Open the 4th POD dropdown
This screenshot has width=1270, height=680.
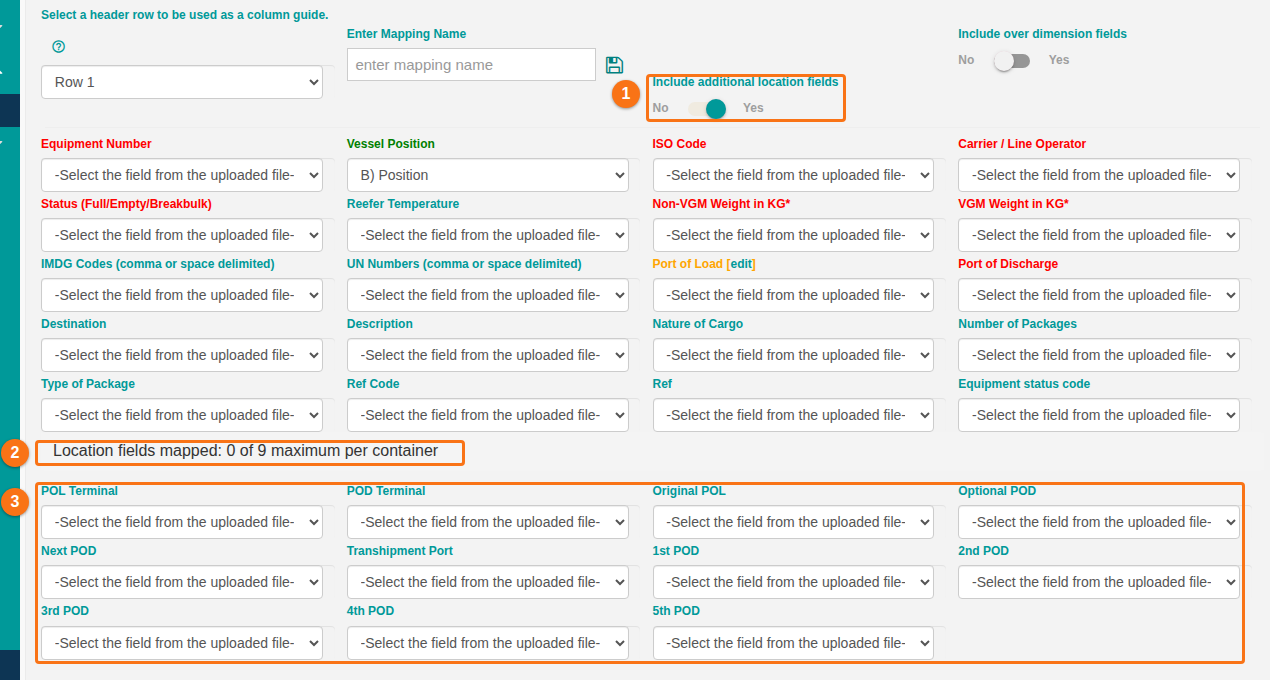(488, 643)
